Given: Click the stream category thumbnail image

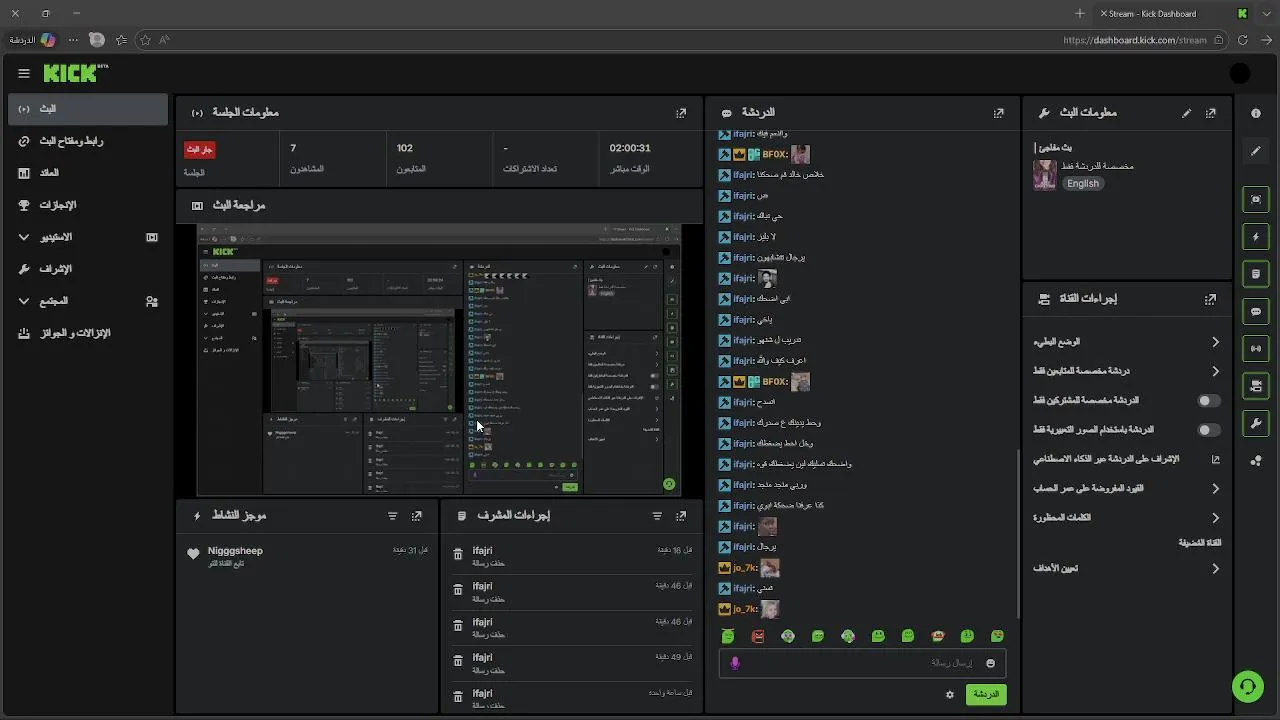Looking at the screenshot, I should pos(1045,175).
